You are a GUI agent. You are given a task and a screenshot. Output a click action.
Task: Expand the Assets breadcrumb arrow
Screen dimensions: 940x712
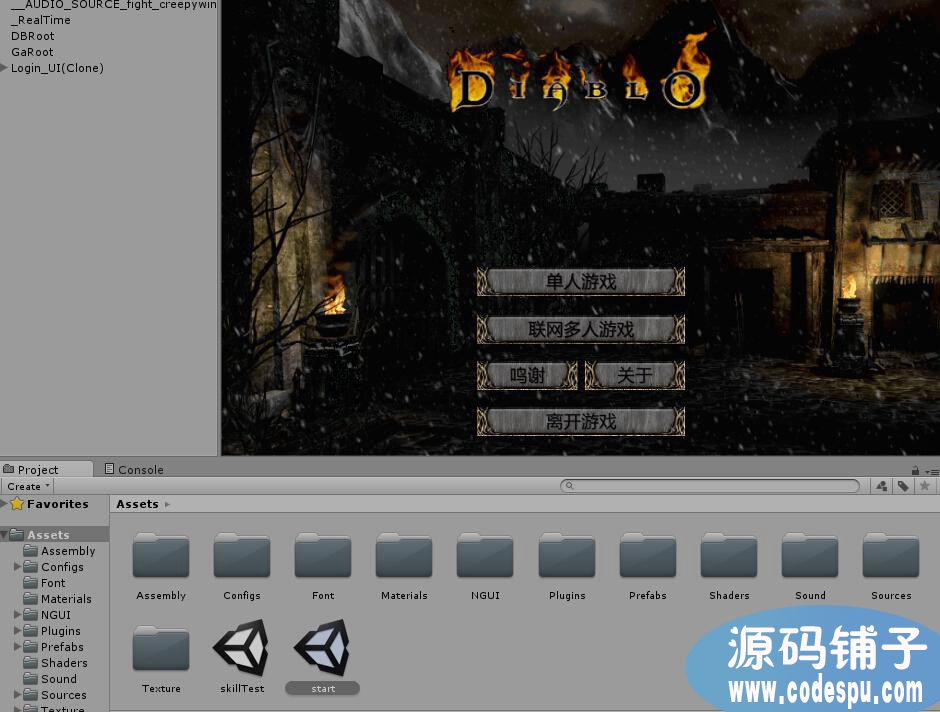167,505
